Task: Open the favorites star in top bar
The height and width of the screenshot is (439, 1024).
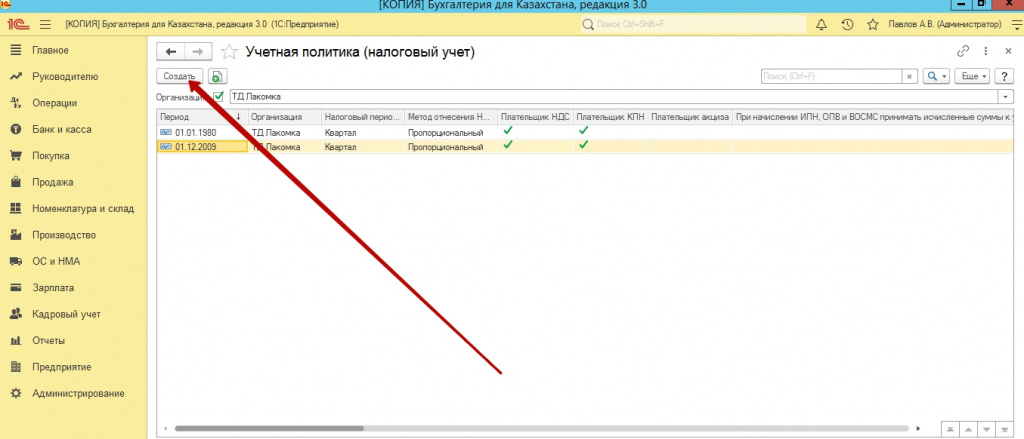Action: click(x=872, y=25)
